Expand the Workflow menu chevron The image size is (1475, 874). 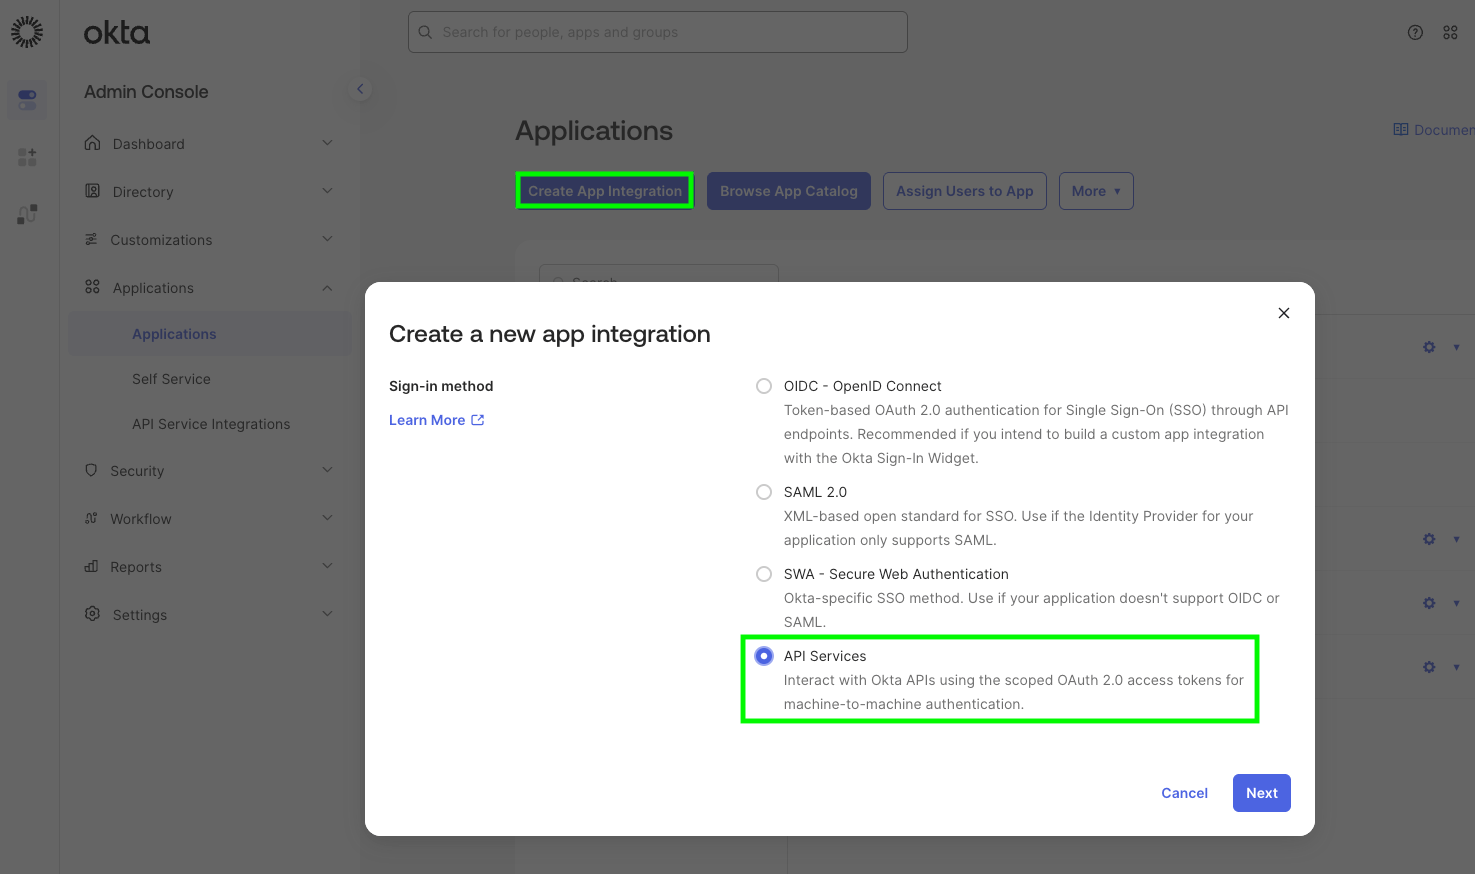[x=327, y=518]
